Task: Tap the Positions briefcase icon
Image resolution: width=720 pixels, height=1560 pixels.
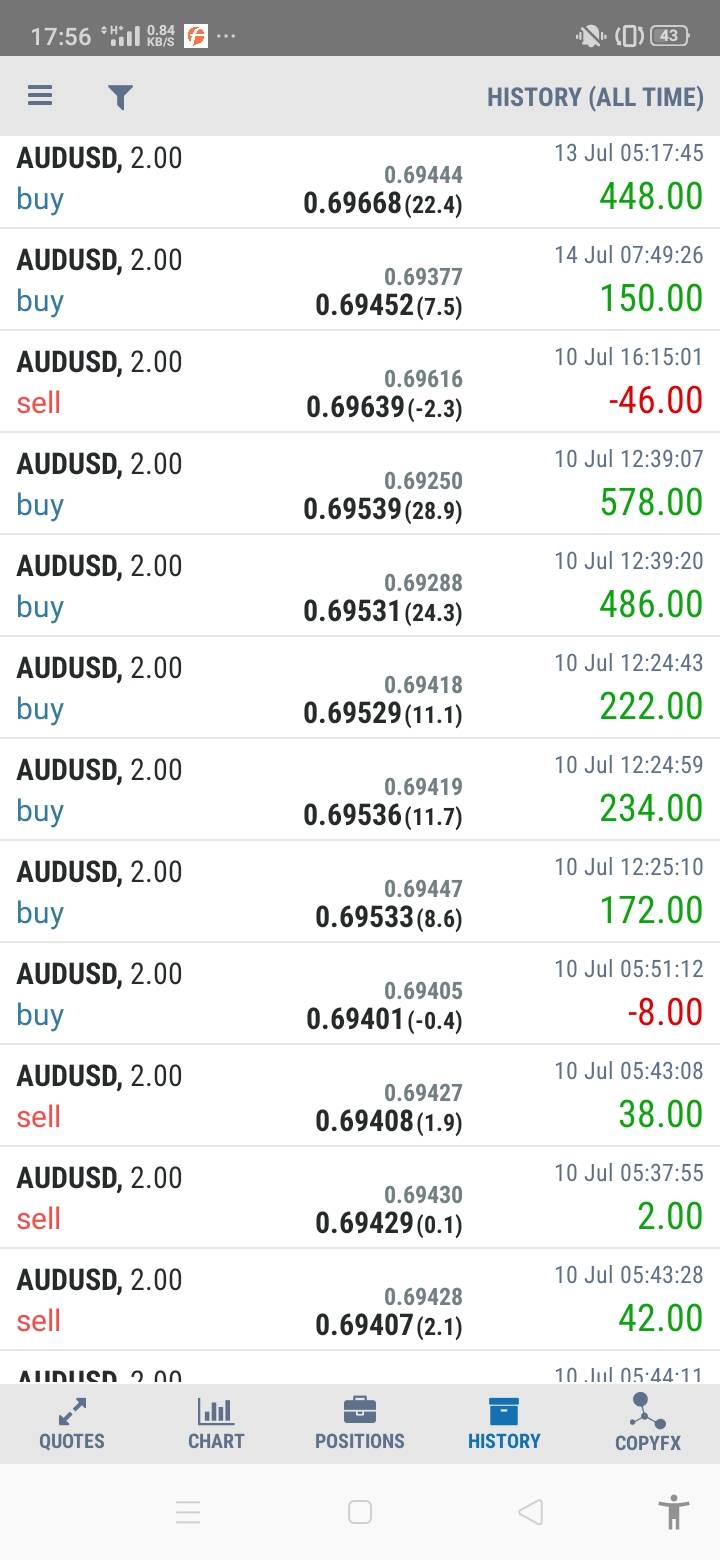Action: point(360,1411)
